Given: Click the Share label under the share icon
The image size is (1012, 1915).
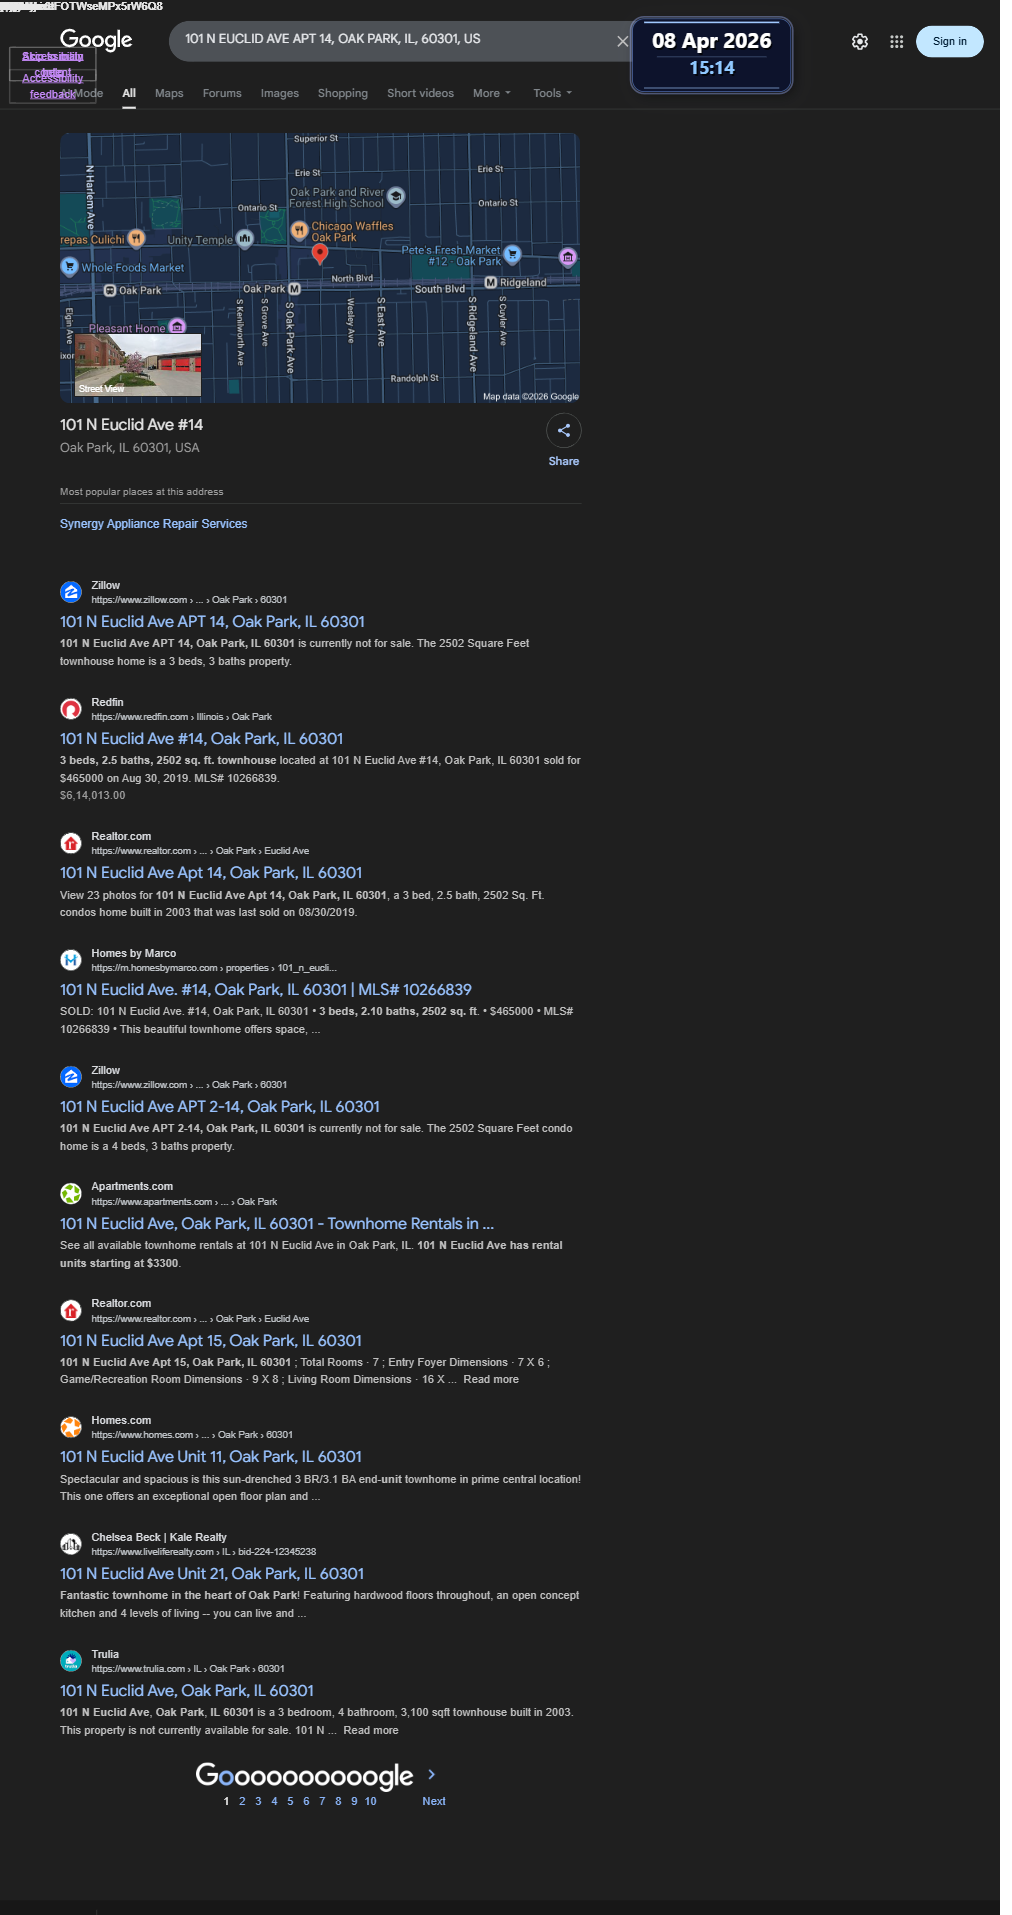Looking at the screenshot, I should (x=564, y=461).
